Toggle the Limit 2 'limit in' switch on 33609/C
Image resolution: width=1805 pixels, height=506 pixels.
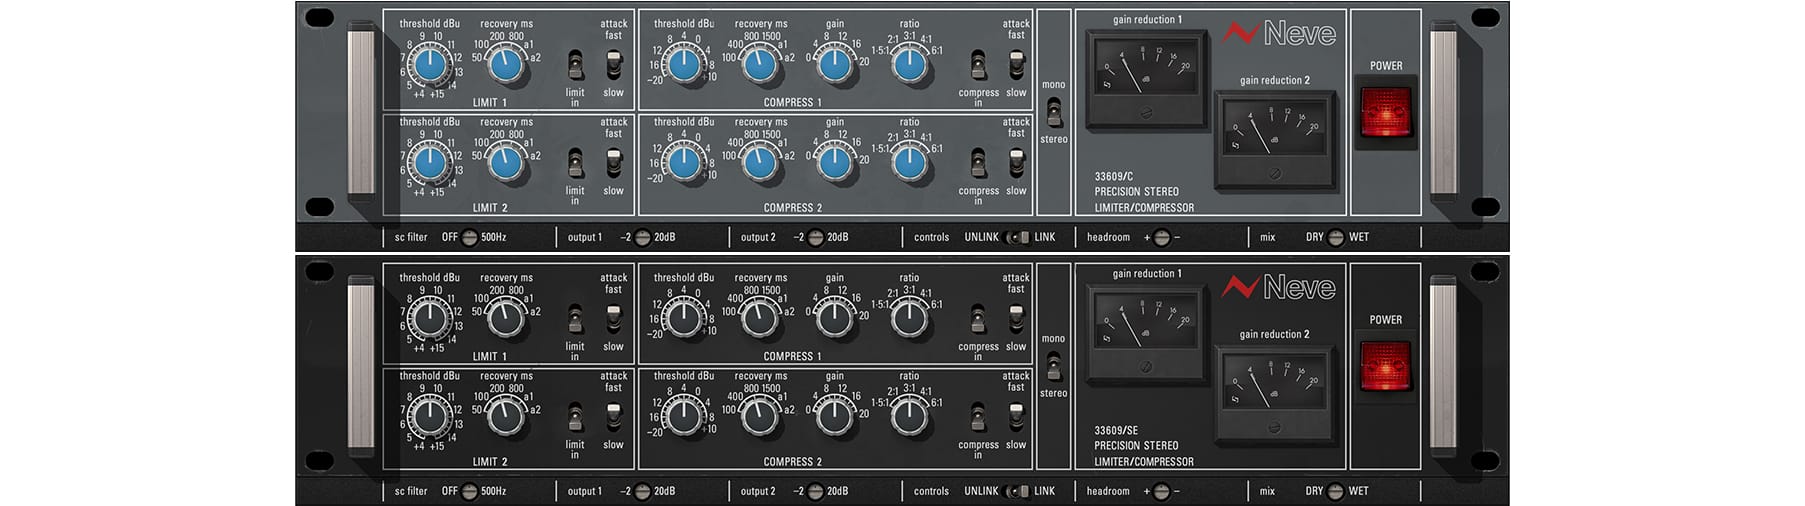[x=575, y=164]
